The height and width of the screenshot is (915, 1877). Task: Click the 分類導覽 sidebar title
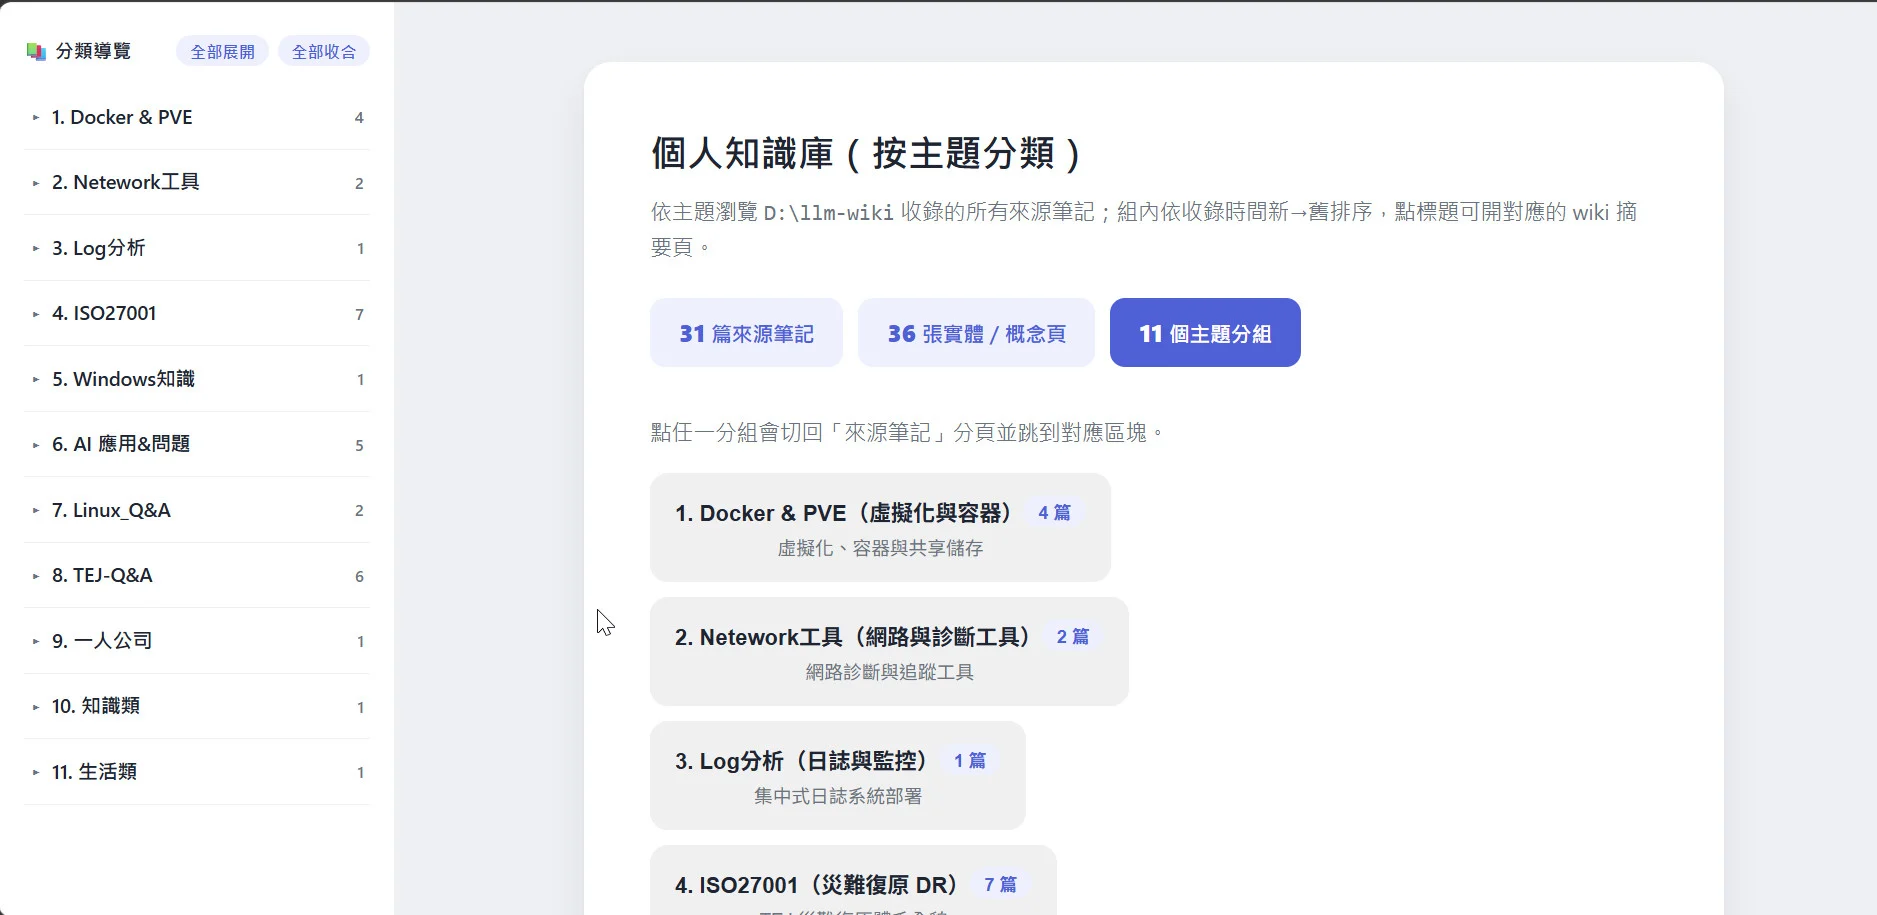point(93,51)
